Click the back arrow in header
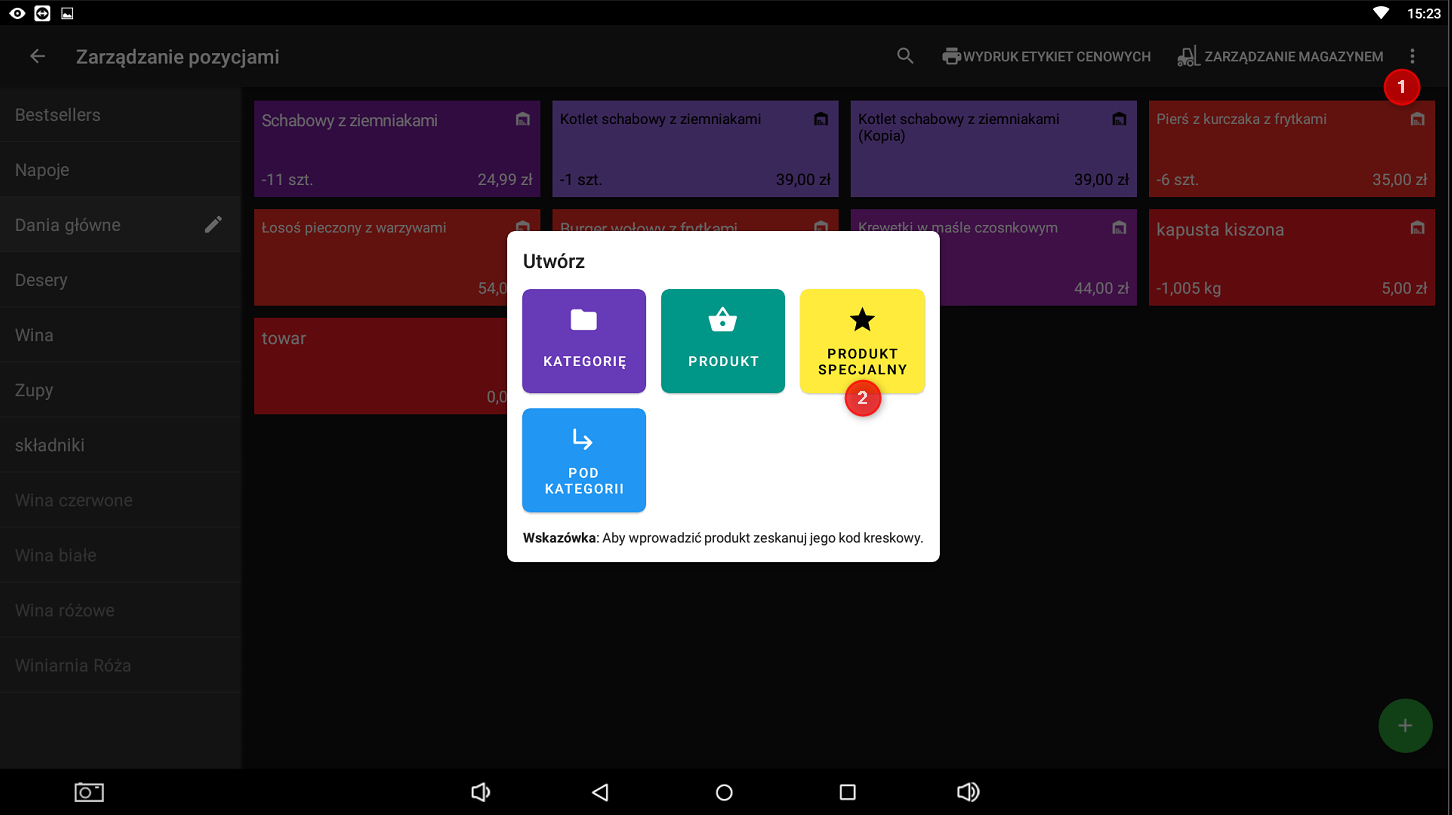Screen dimensions: 1452x815 [38, 57]
